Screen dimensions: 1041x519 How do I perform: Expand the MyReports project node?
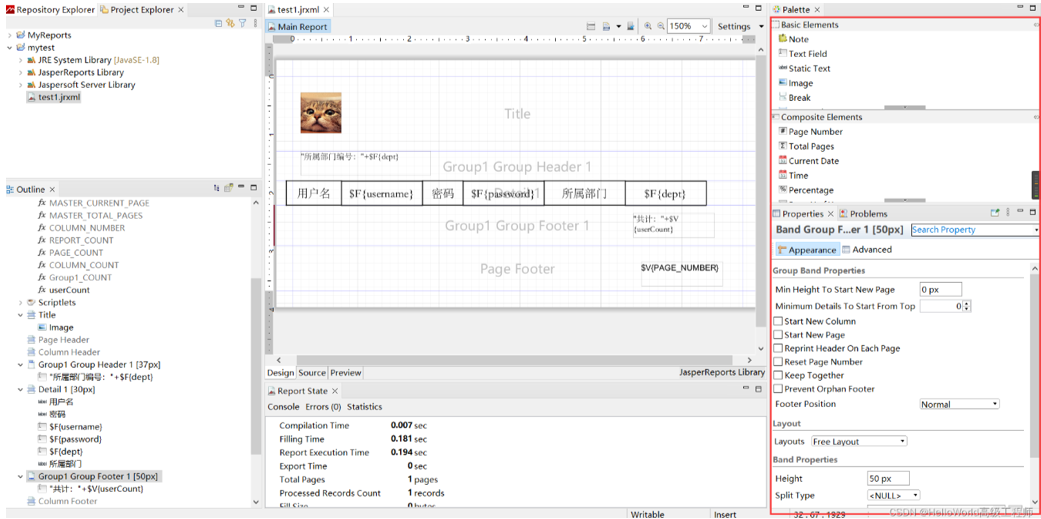[x=10, y=35]
